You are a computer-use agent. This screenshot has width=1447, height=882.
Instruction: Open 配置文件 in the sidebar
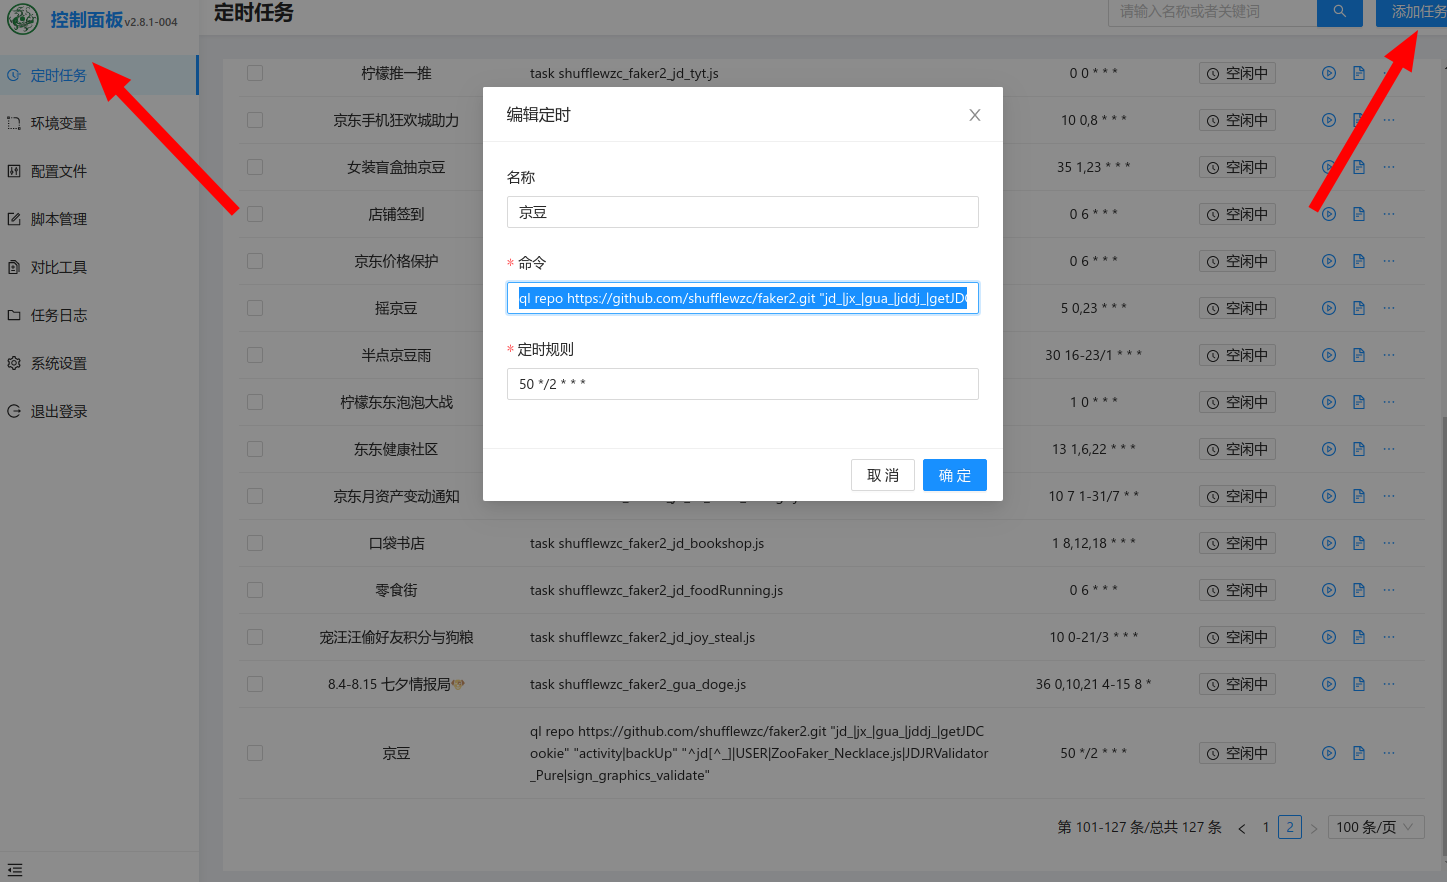click(x=99, y=171)
